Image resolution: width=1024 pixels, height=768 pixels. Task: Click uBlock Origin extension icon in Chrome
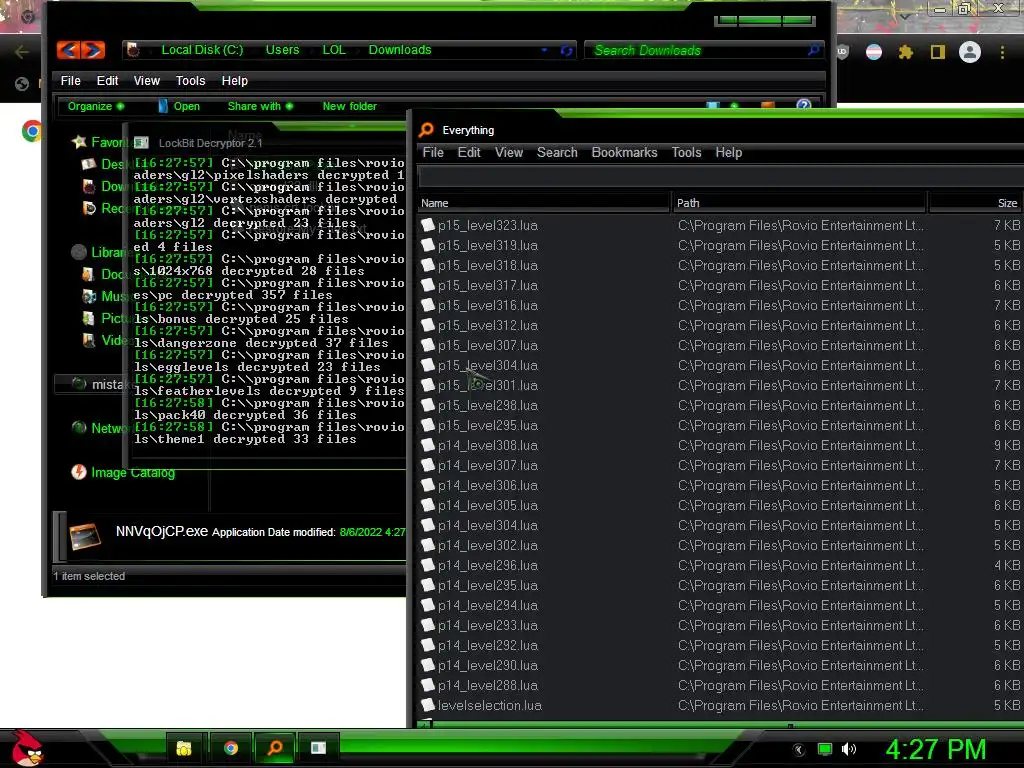tap(842, 52)
